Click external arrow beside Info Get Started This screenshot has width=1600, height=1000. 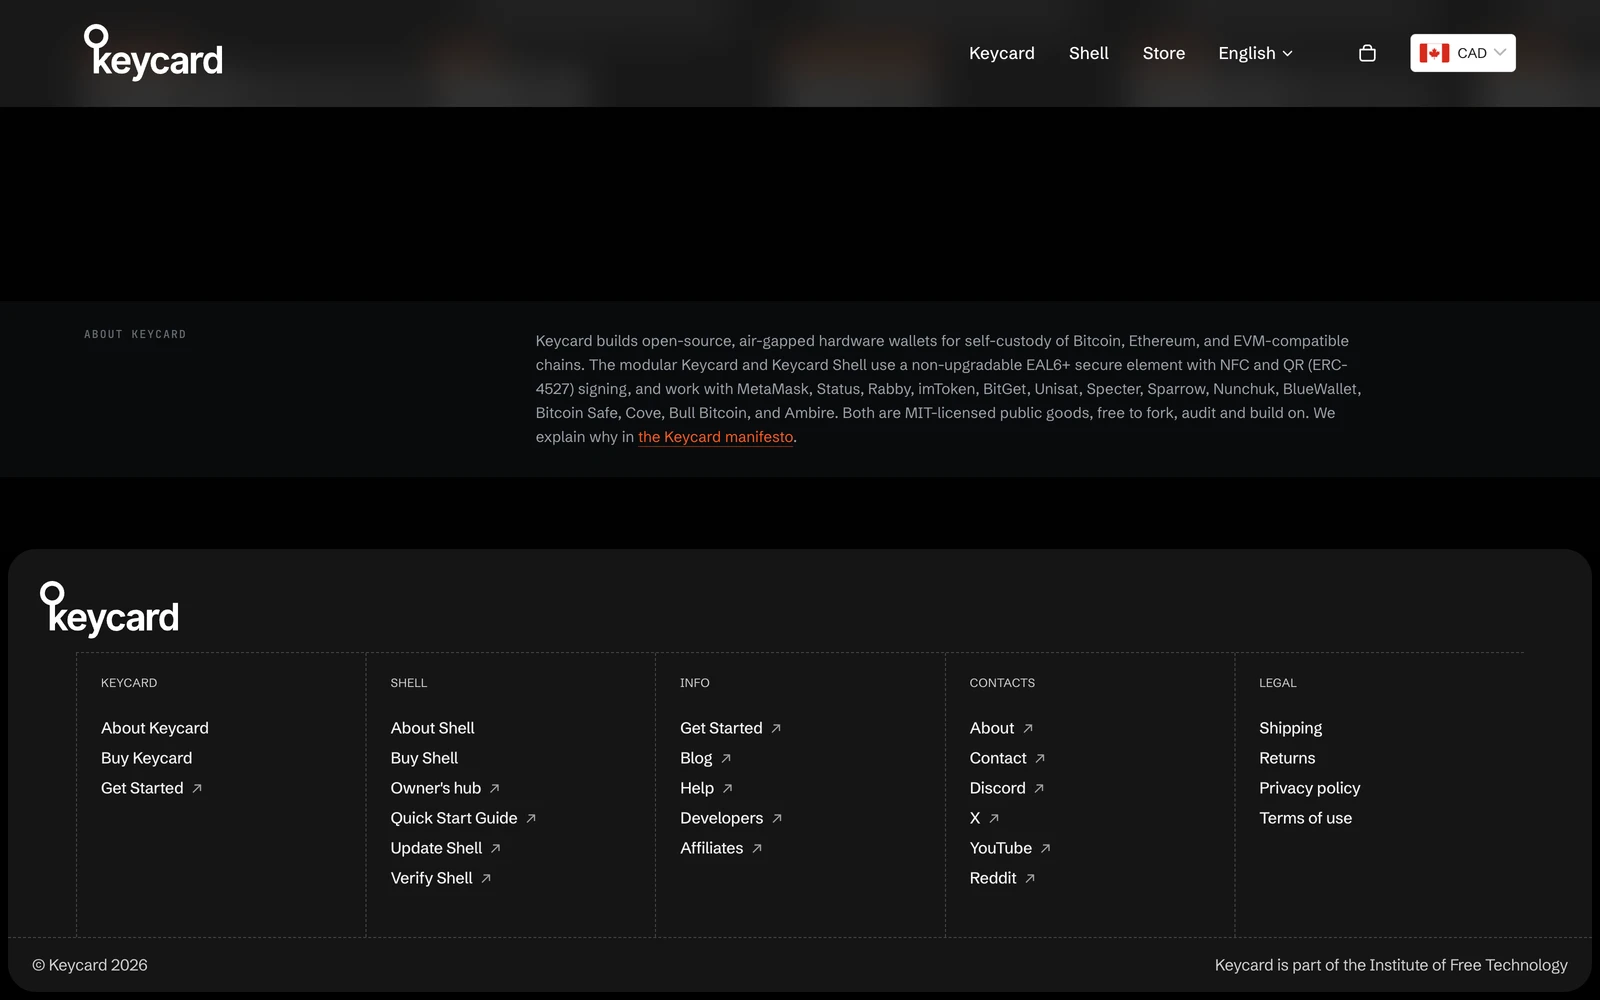(x=776, y=729)
